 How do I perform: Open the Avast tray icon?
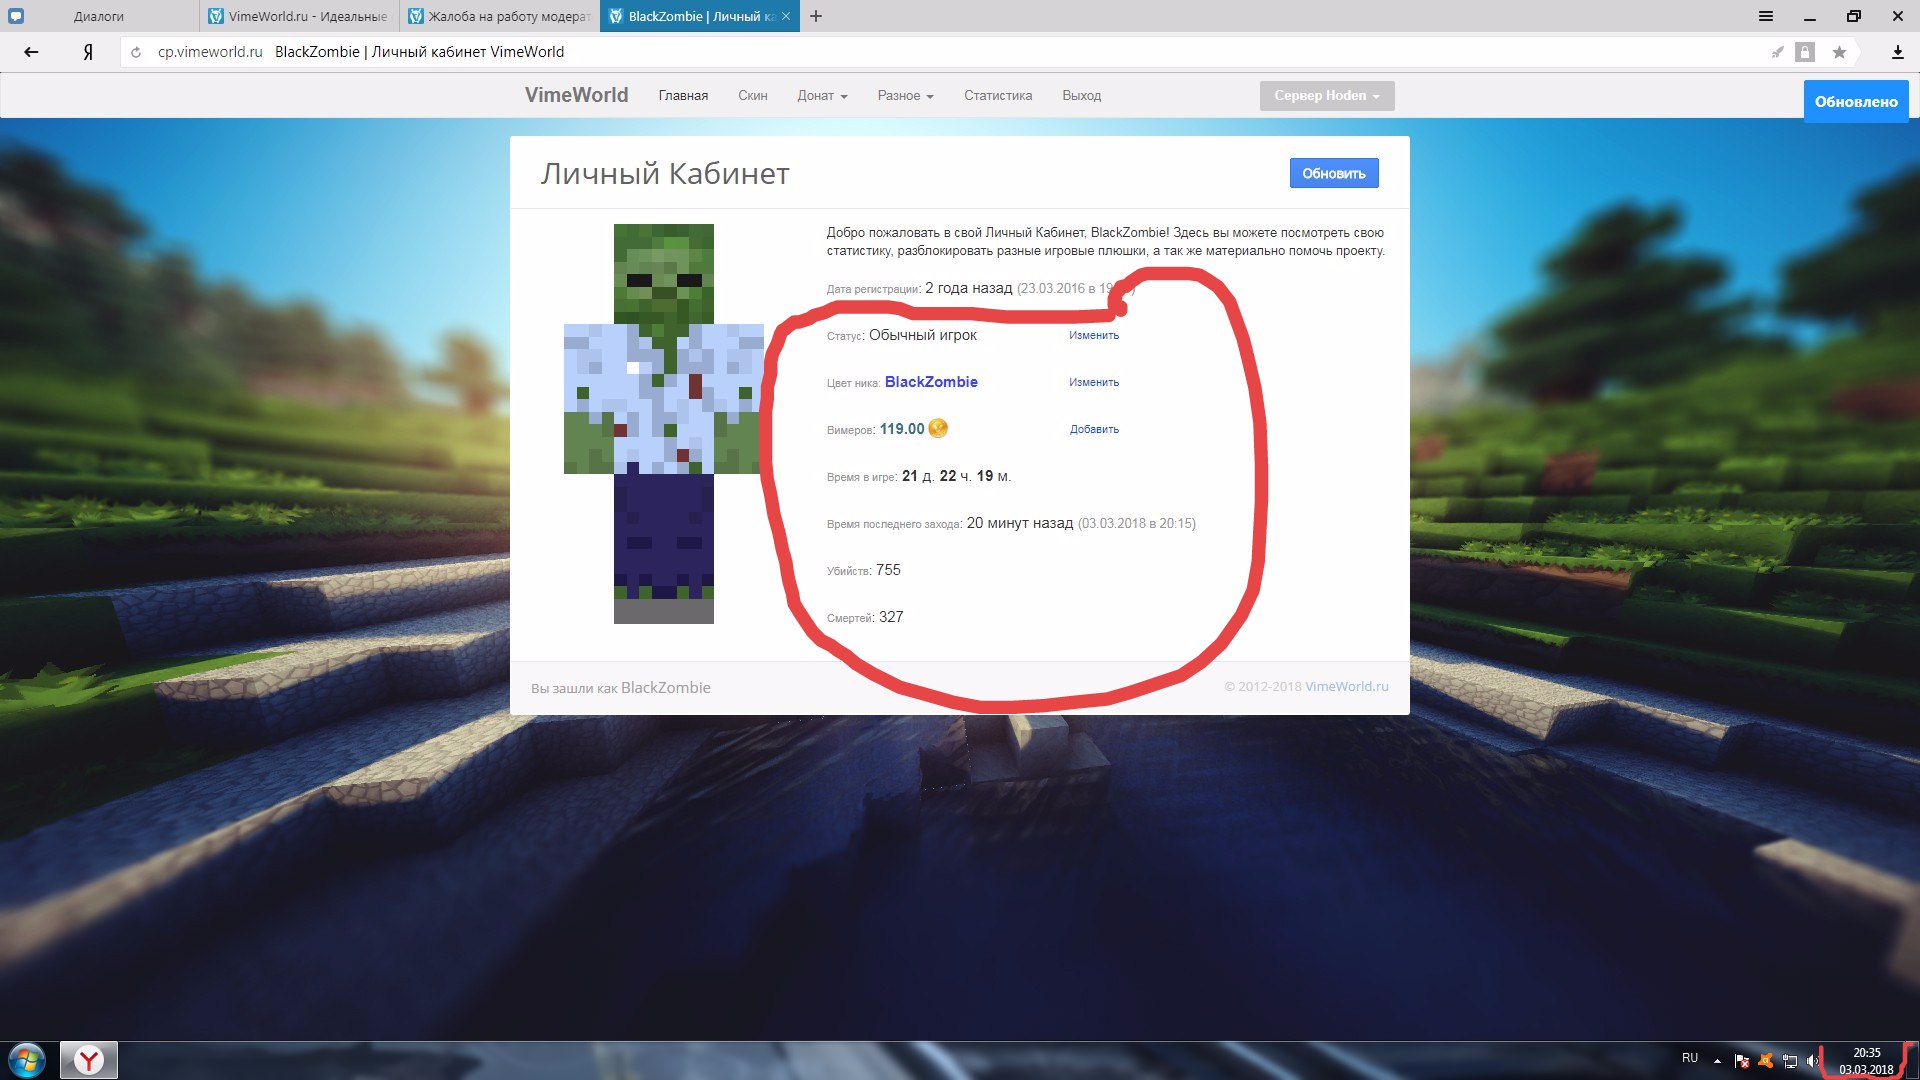point(1766,1060)
